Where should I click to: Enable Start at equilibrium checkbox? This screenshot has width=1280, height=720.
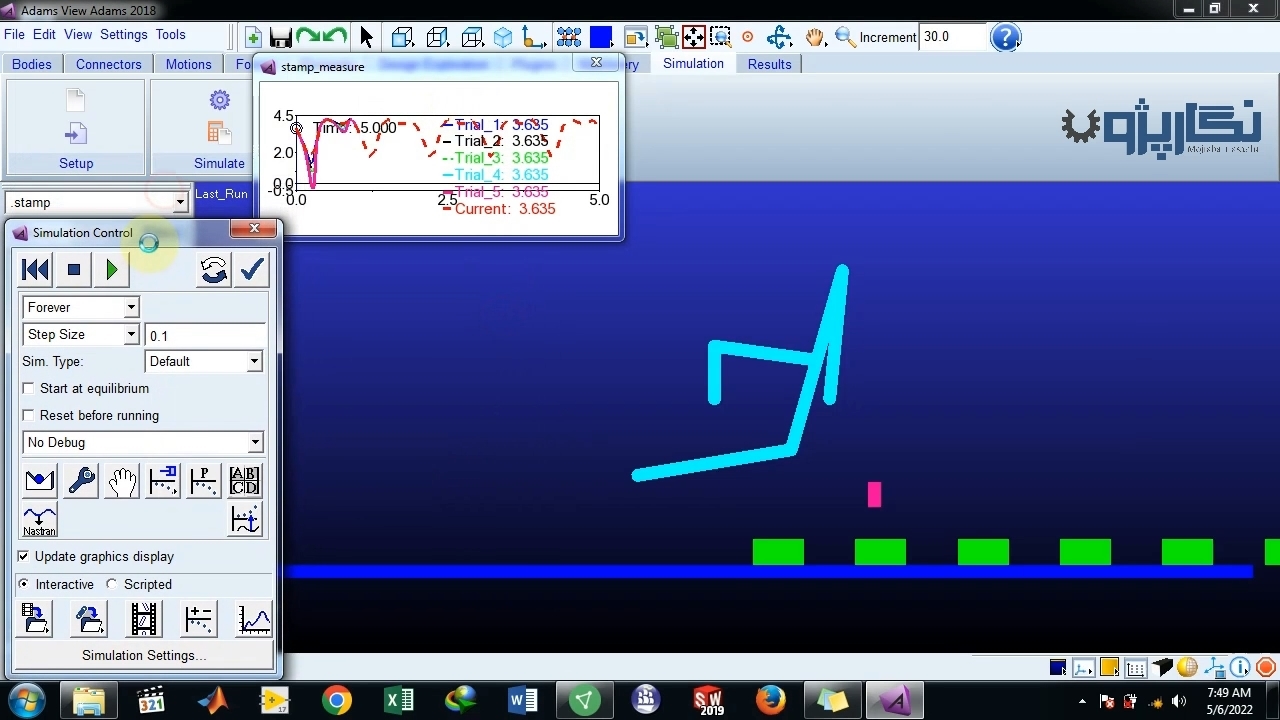(x=29, y=388)
